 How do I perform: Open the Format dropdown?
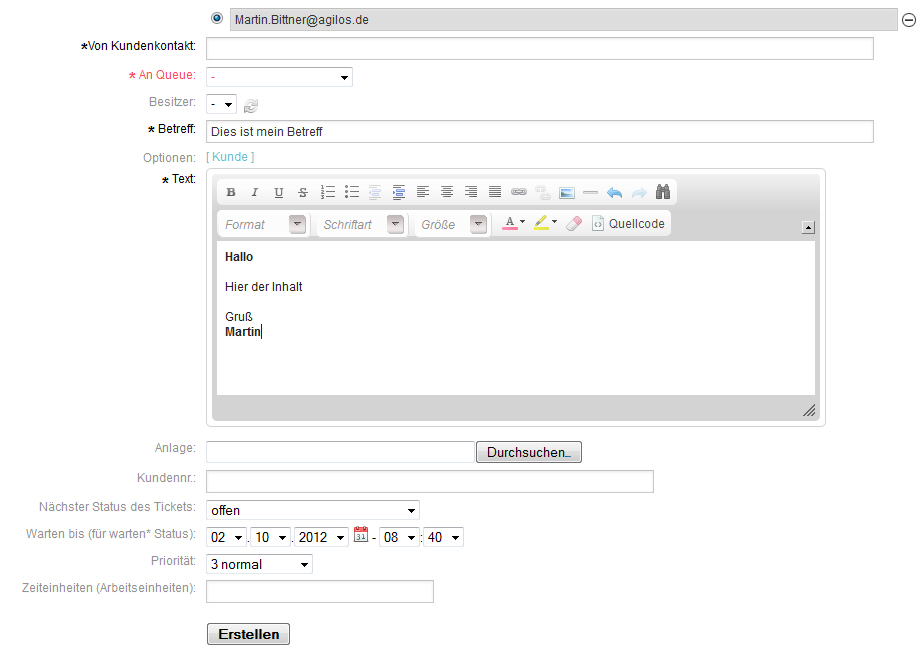point(265,224)
